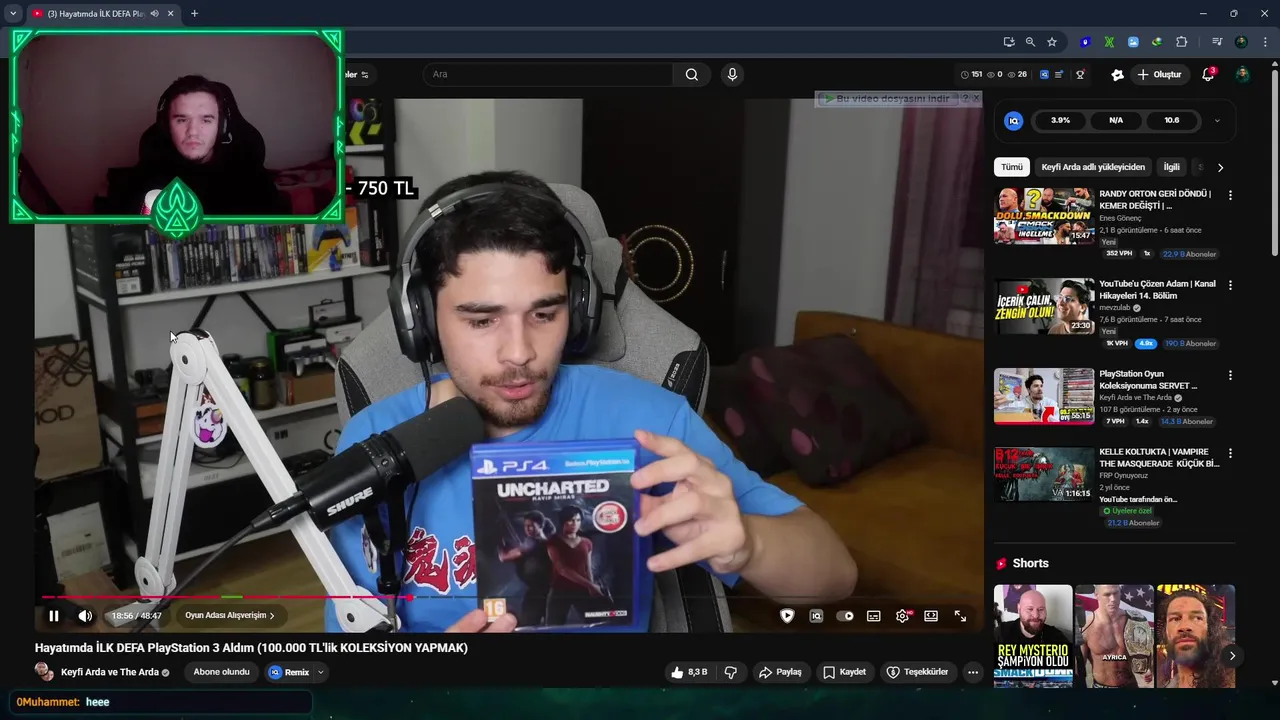Mute the tab via its speaker icon
The image size is (1280, 720).
(x=154, y=14)
